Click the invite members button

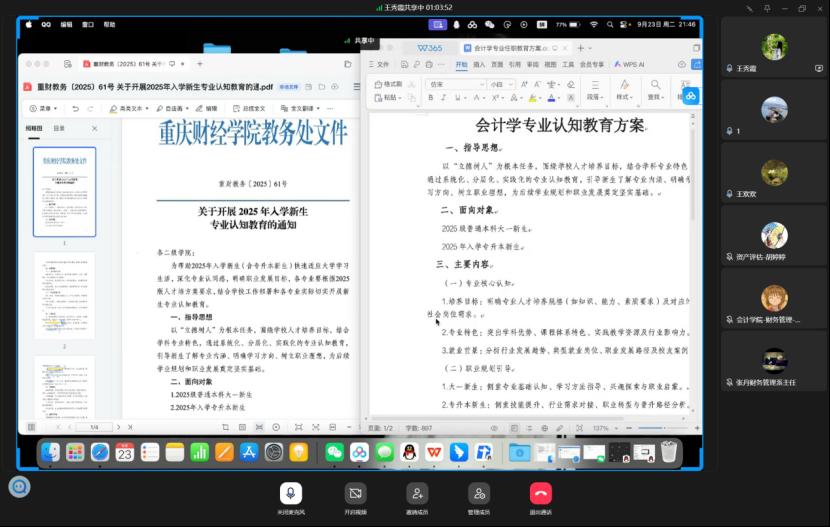tap(417, 492)
